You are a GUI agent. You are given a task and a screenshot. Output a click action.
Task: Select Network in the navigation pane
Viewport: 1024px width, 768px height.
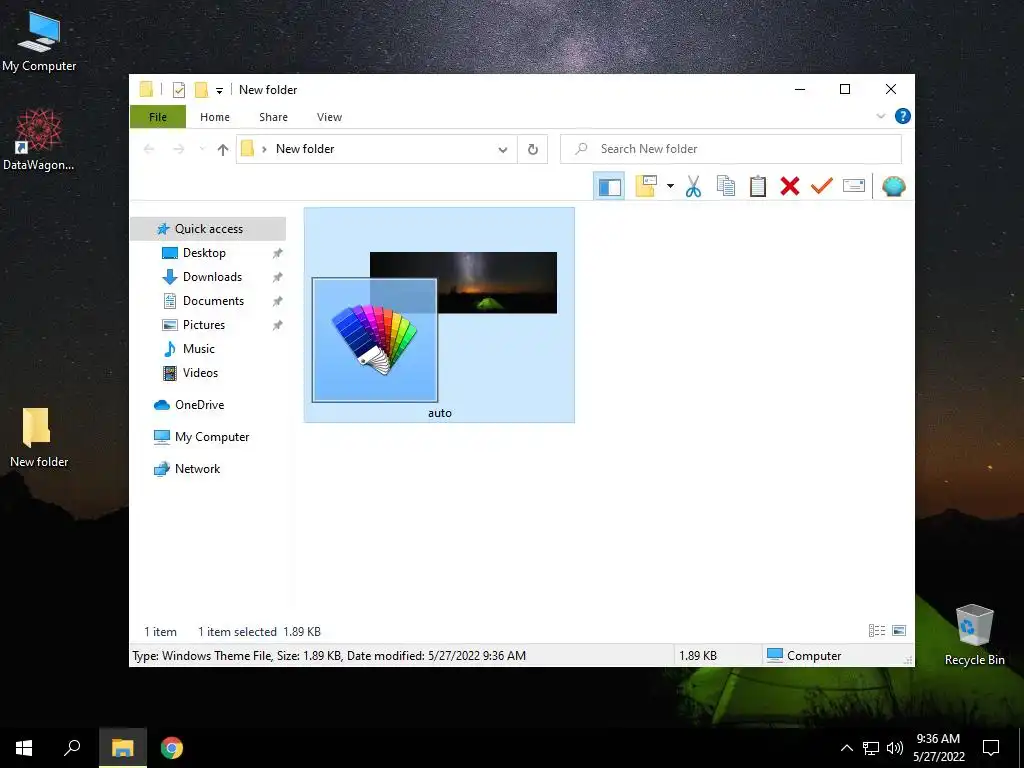tap(197, 469)
